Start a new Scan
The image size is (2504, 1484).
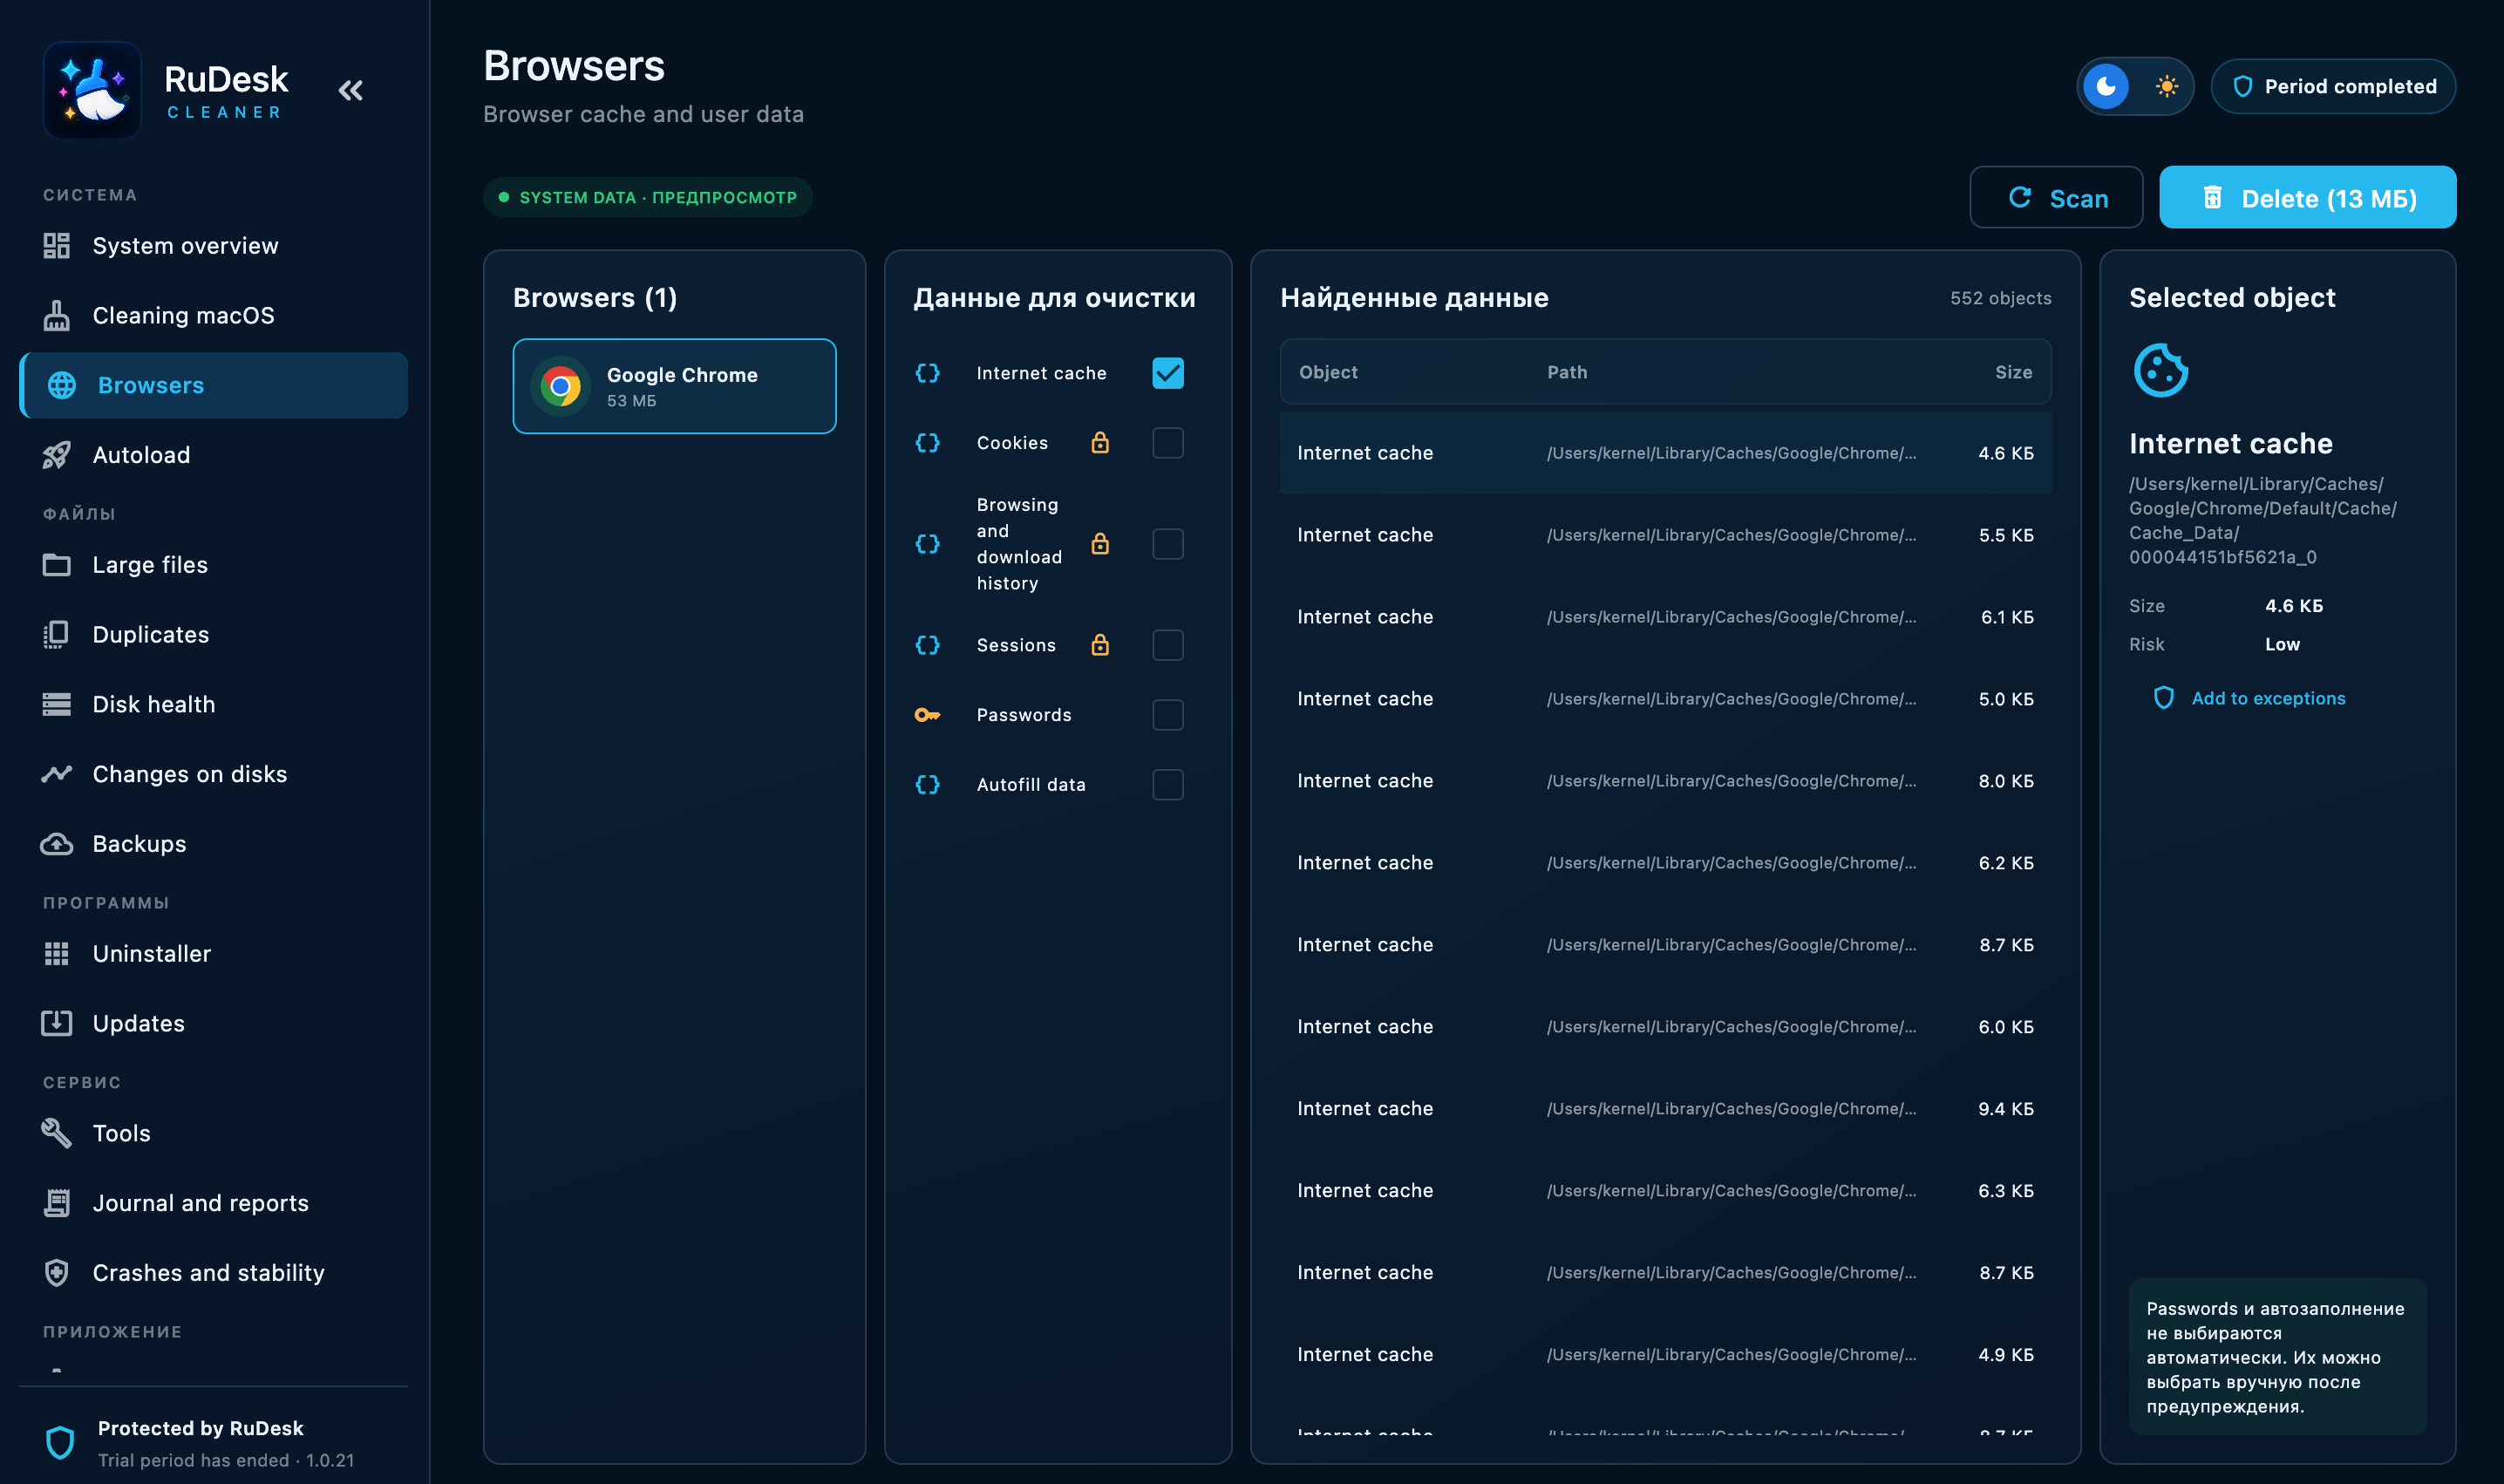coord(2056,197)
